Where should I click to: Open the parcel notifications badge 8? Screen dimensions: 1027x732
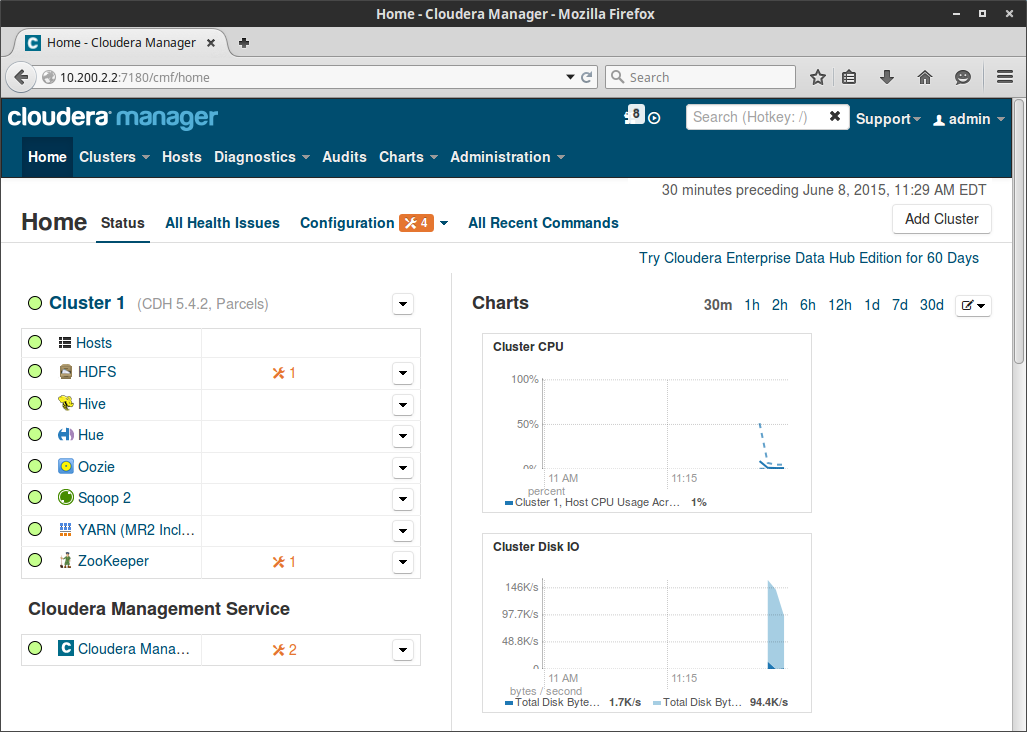634,115
